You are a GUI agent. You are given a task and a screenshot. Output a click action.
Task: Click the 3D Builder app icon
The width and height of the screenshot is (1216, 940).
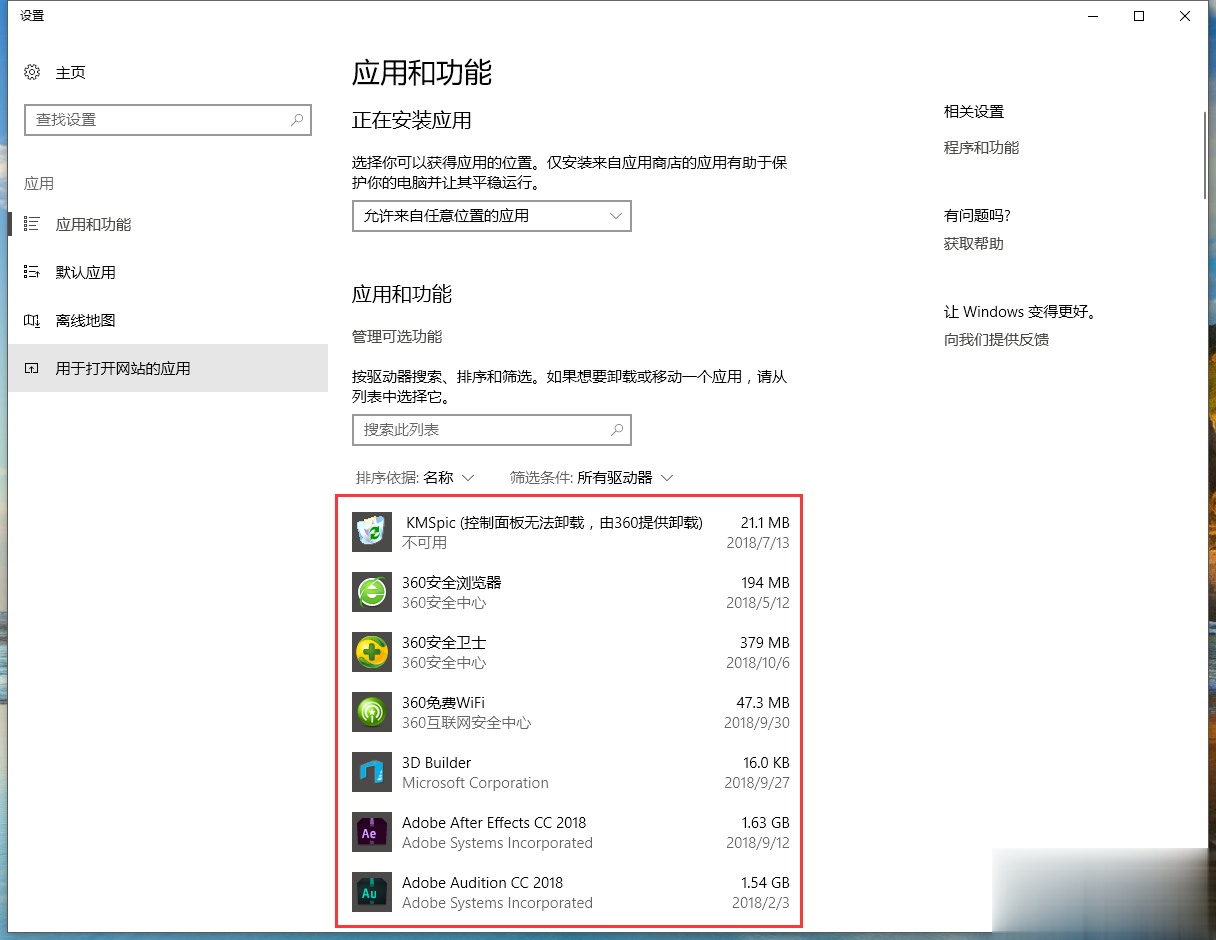click(x=372, y=772)
